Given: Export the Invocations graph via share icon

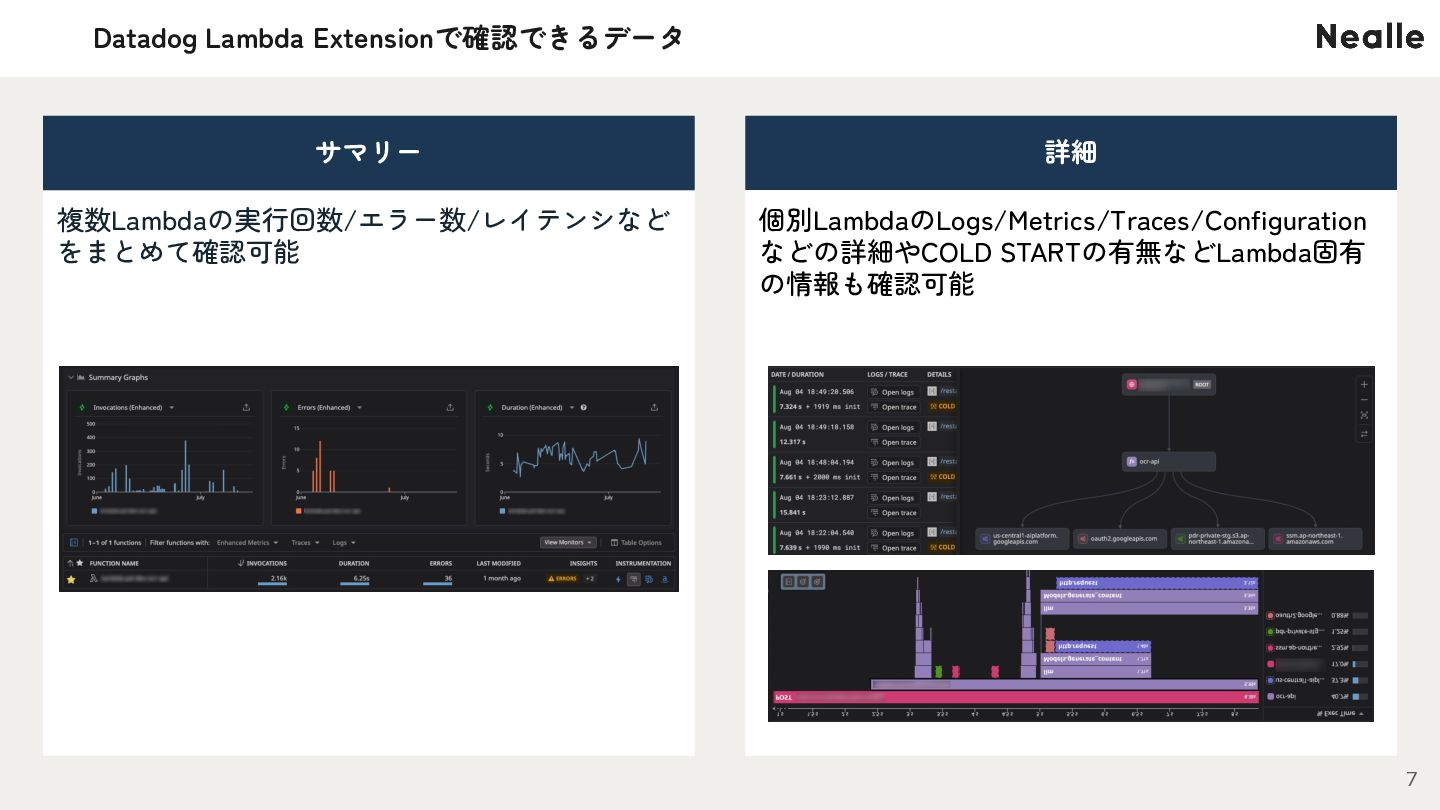Looking at the screenshot, I should 247,407.
